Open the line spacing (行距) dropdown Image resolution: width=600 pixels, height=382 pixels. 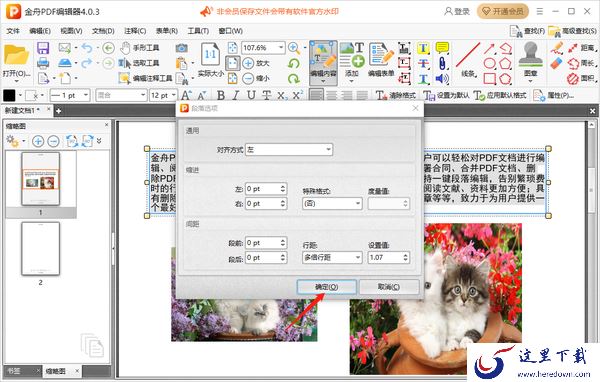pos(332,258)
